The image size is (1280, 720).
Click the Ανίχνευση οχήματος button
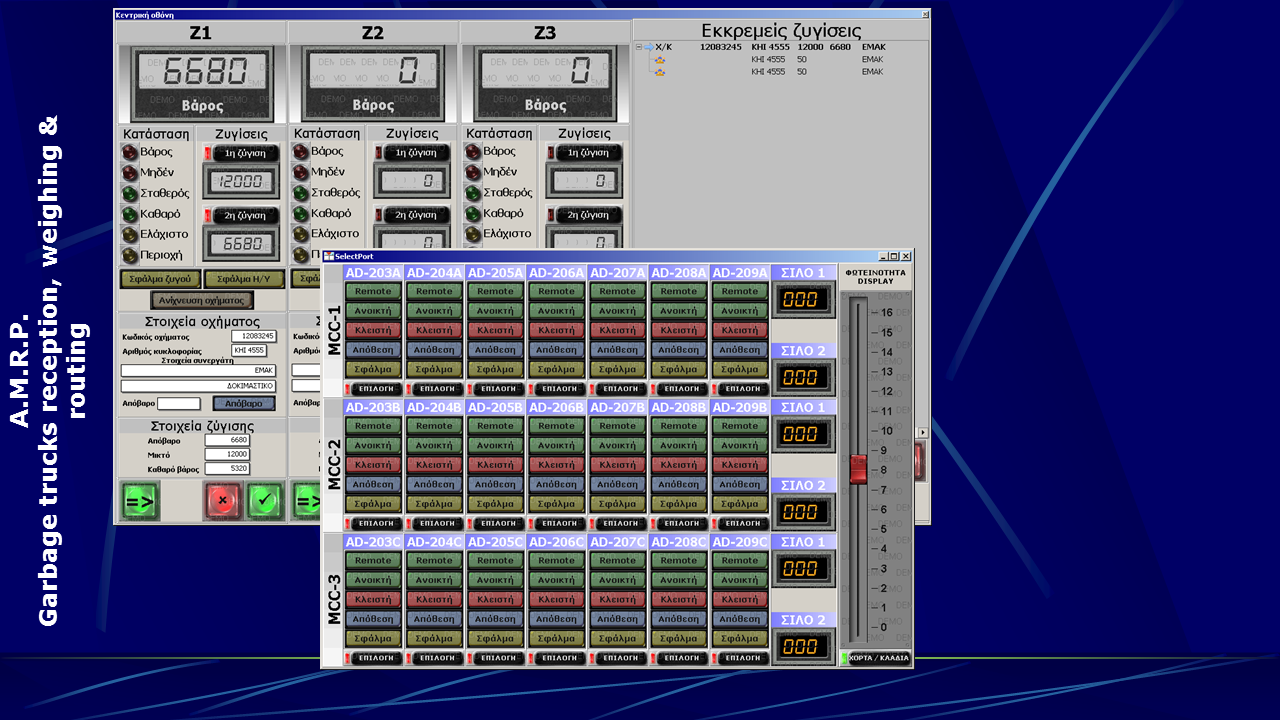point(202,300)
